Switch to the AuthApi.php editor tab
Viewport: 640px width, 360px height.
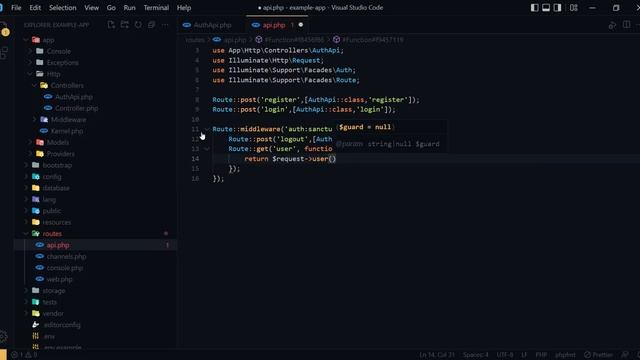click(212, 25)
